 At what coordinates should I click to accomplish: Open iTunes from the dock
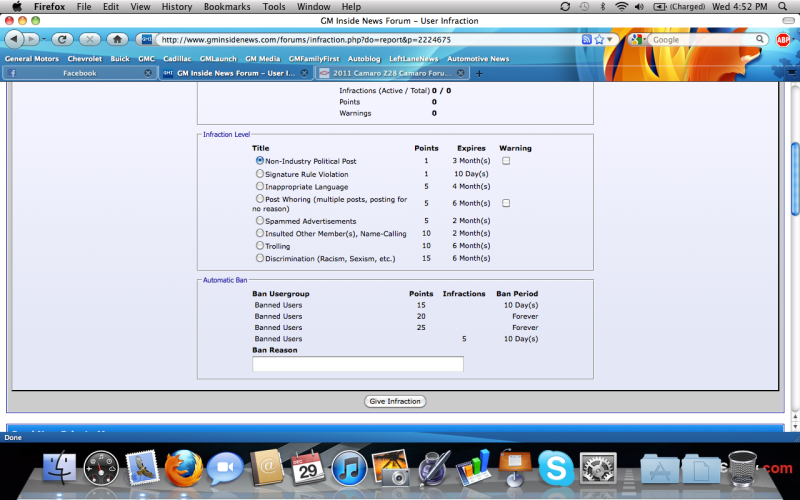347,467
